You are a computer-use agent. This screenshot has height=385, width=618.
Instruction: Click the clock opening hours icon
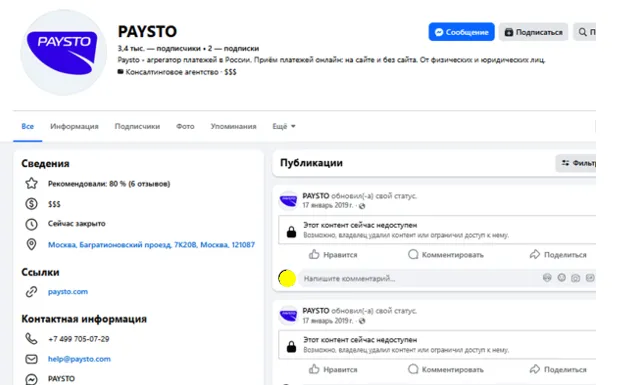(32, 224)
